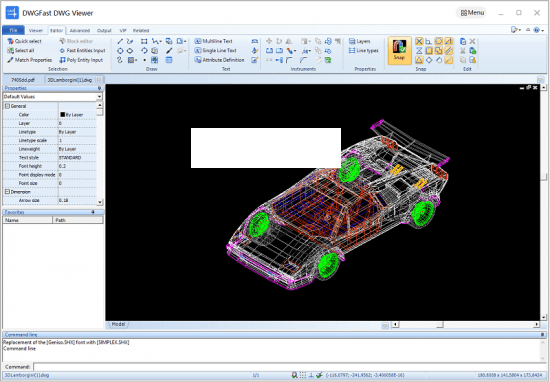Screen dimensions: 550x382
Task: Open the Line types dialog
Action: coord(363,51)
